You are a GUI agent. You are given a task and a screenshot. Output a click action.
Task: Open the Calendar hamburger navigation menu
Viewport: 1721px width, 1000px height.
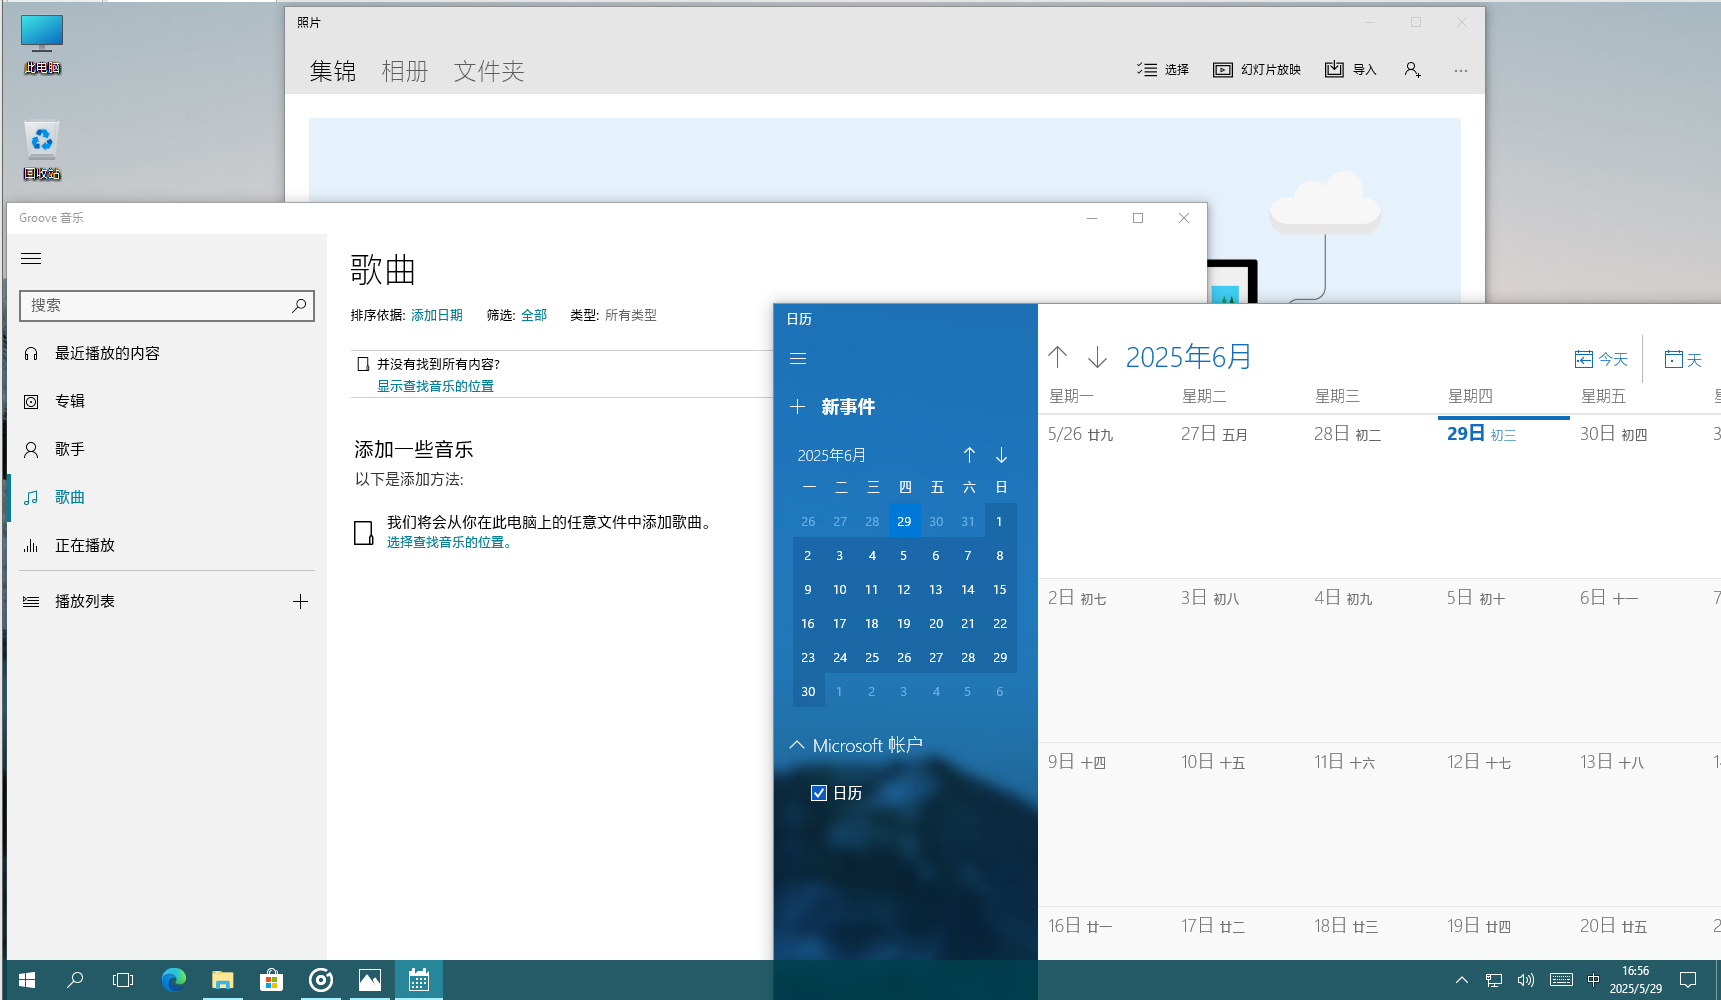(x=798, y=359)
